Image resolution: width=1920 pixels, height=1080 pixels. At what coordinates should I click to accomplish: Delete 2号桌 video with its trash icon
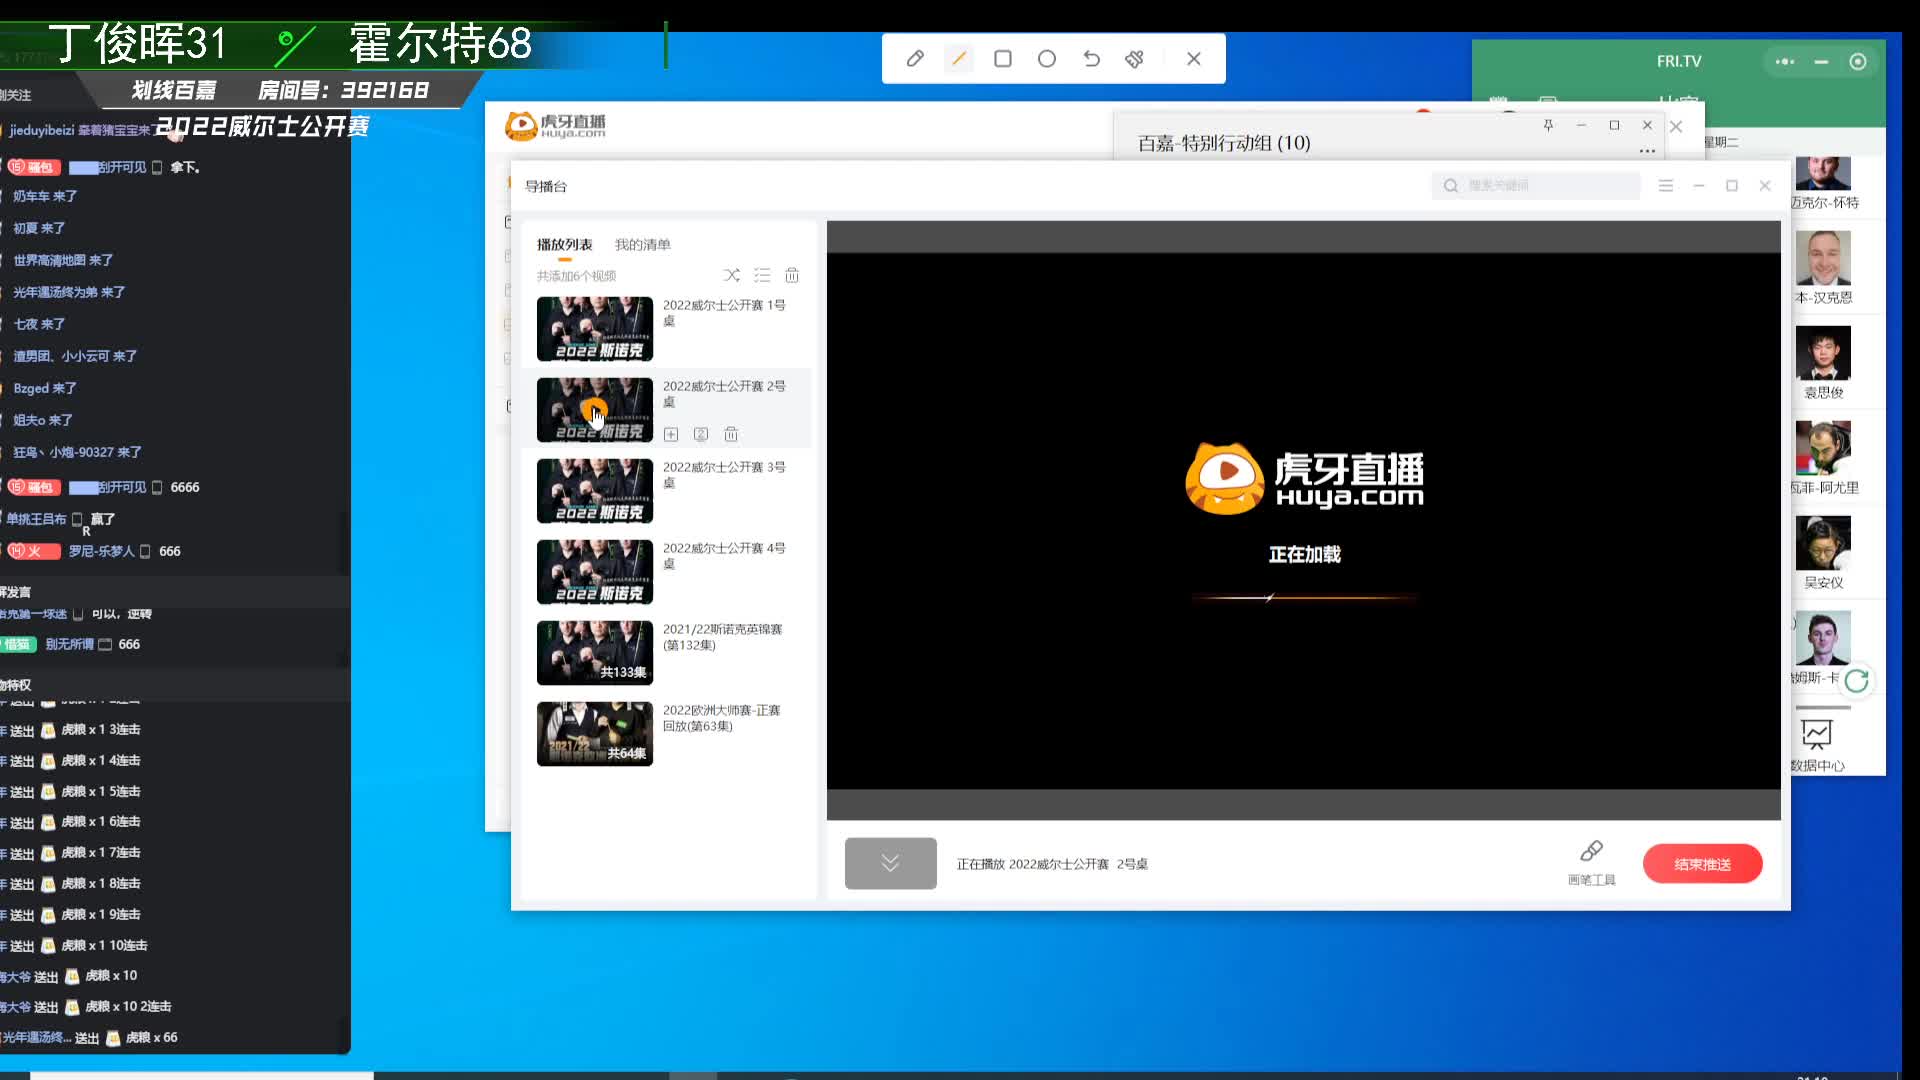tap(731, 435)
